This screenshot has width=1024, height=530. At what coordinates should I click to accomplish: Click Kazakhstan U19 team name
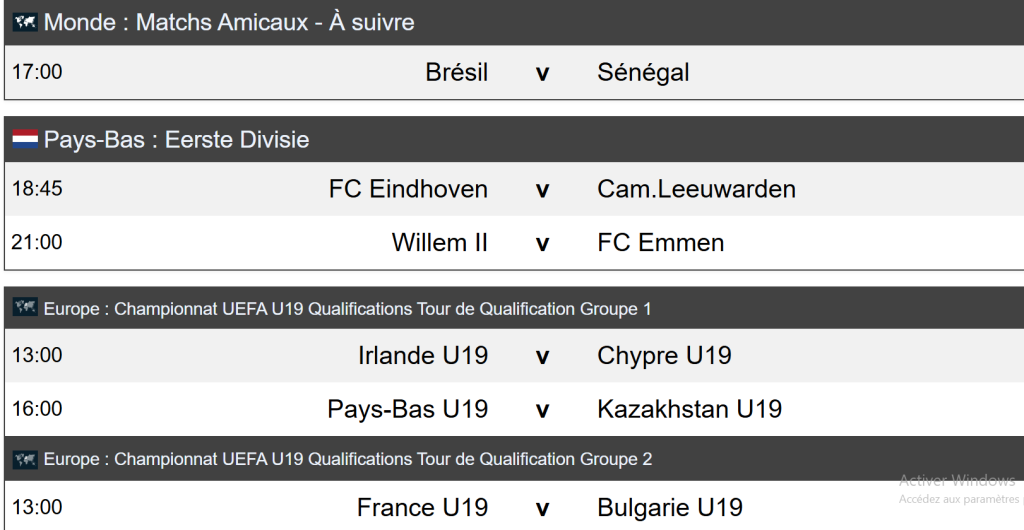tap(689, 409)
